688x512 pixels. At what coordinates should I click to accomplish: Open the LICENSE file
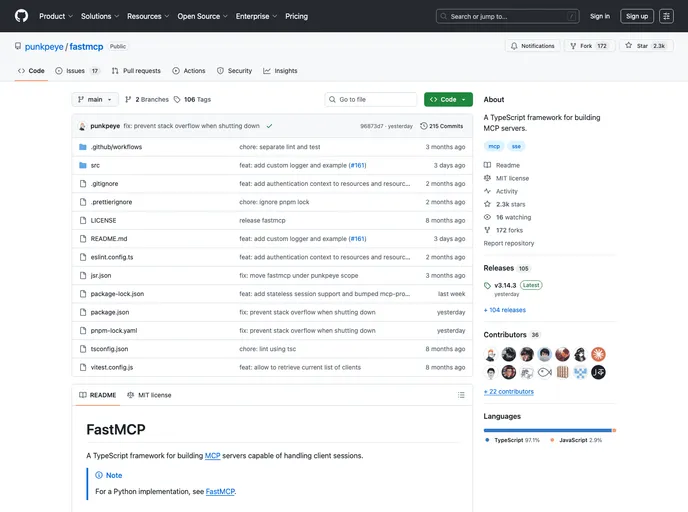click(x=104, y=221)
